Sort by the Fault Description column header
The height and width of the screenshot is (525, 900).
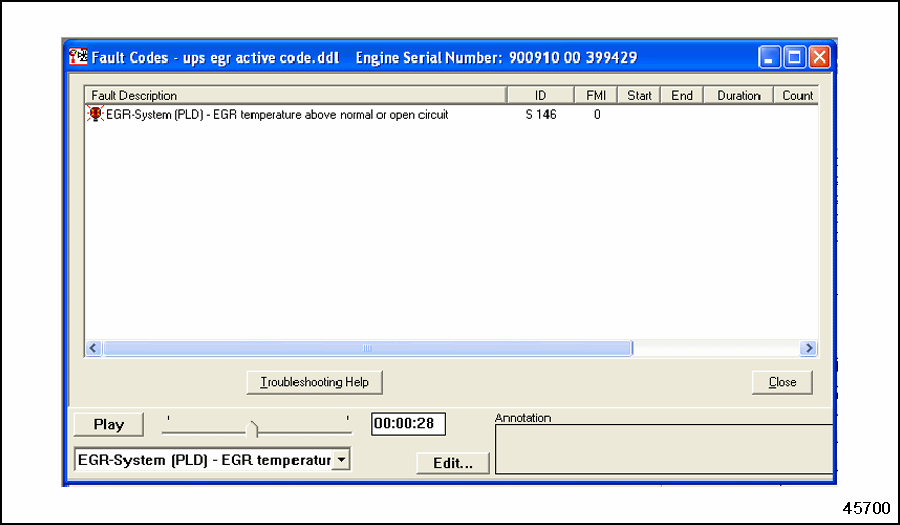point(295,96)
